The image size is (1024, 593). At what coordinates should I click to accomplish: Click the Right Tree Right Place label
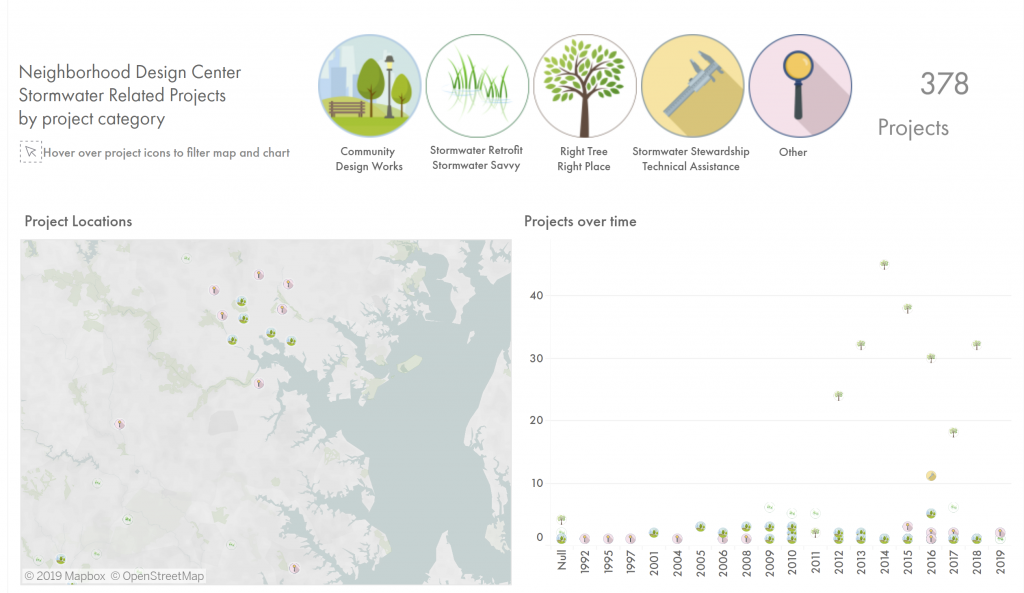pyautogui.click(x=584, y=159)
